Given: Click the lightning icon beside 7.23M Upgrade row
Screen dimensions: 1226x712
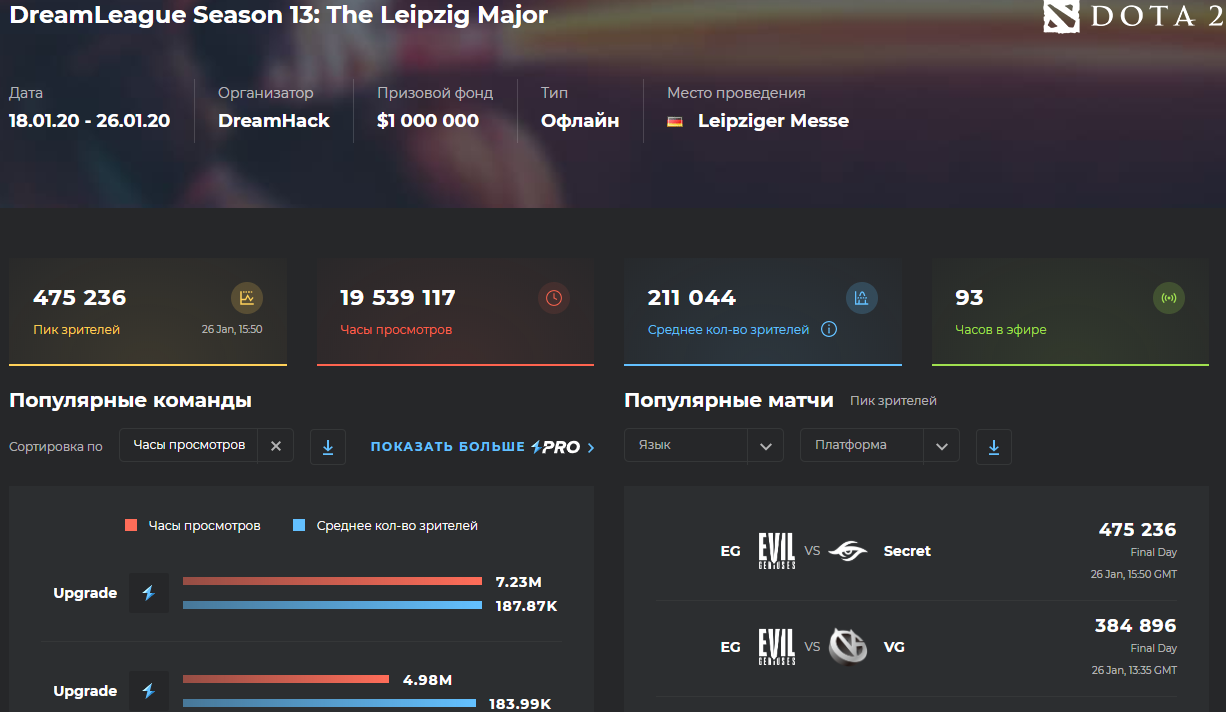Looking at the screenshot, I should pyautogui.click(x=149, y=593).
